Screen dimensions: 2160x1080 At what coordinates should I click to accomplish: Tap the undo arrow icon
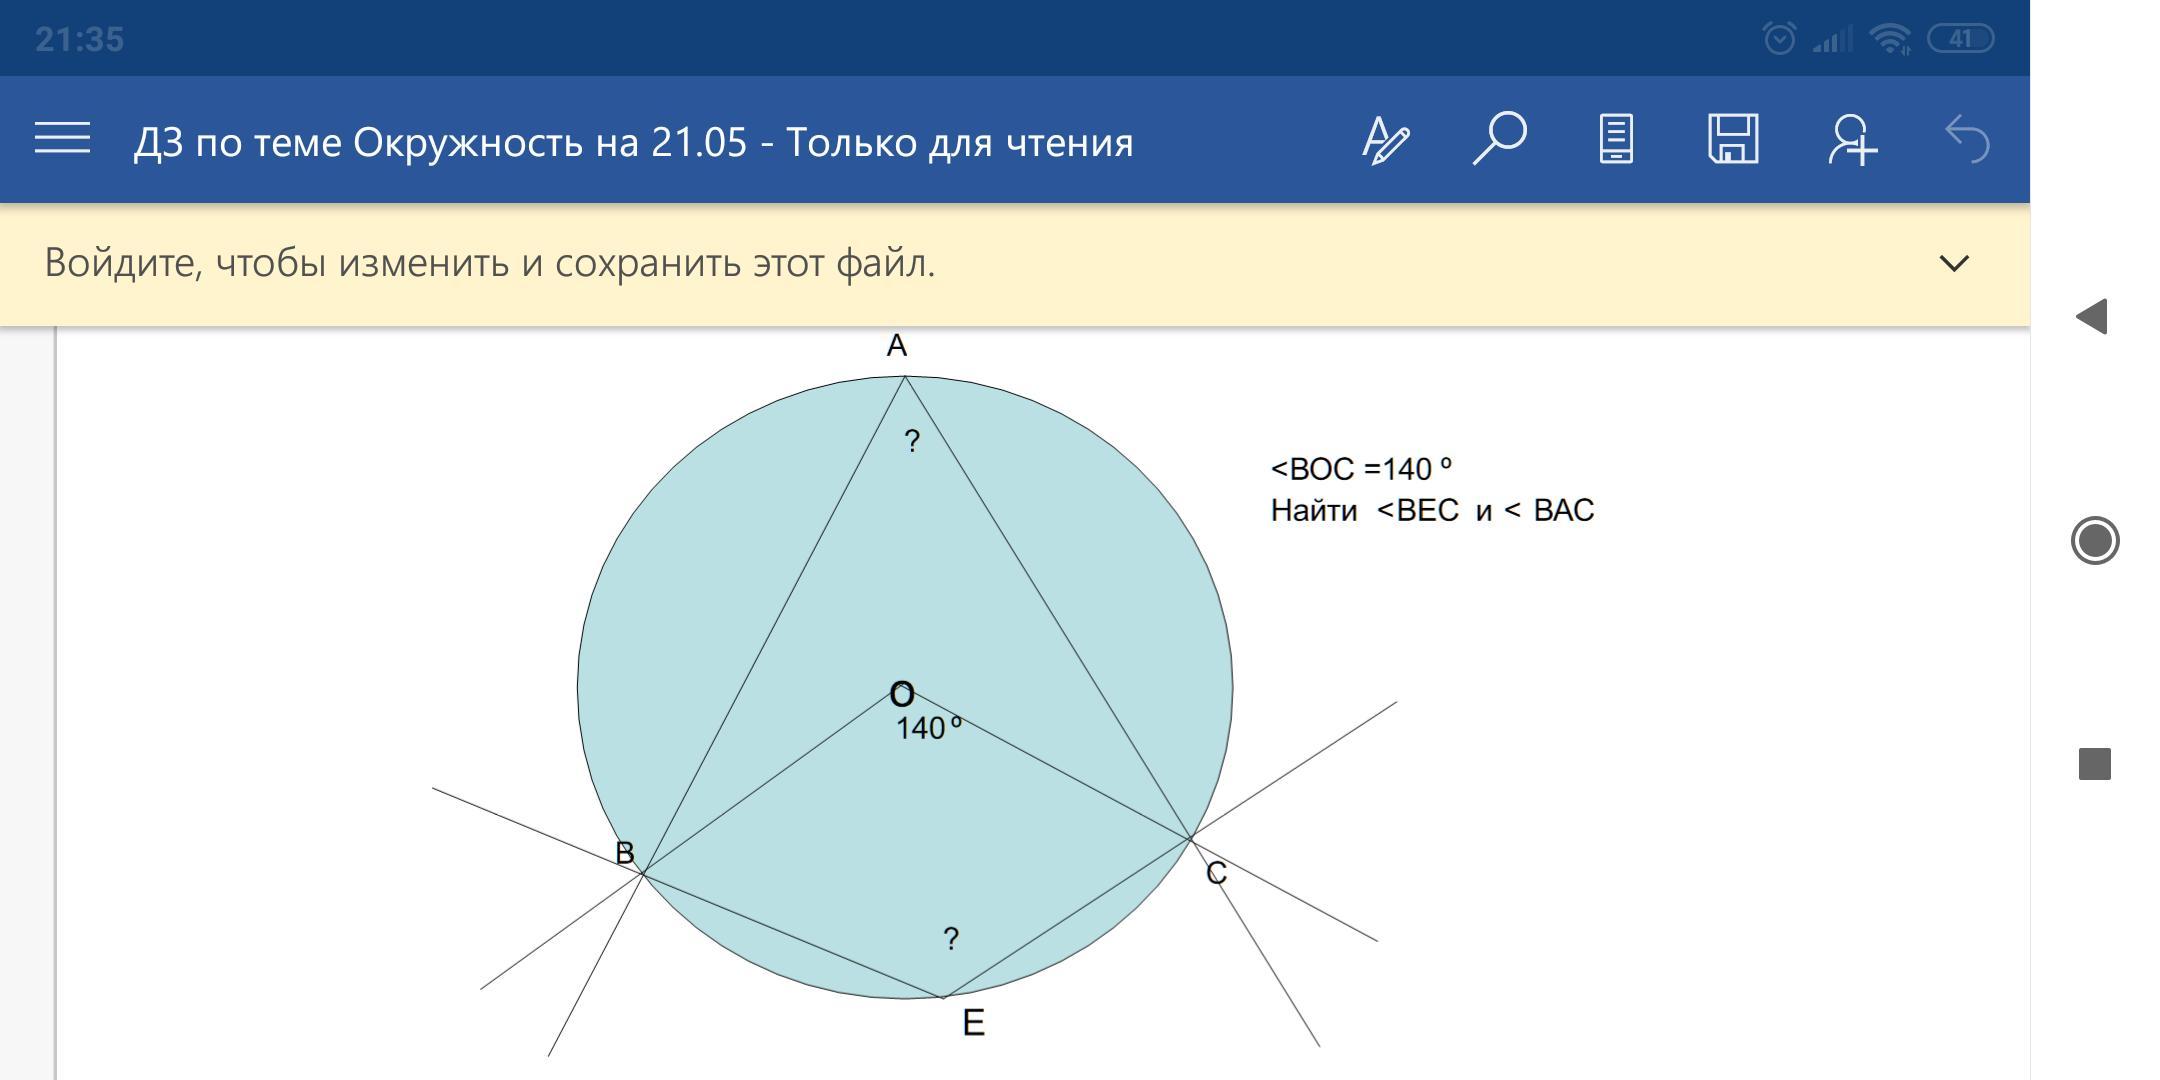point(1967,139)
